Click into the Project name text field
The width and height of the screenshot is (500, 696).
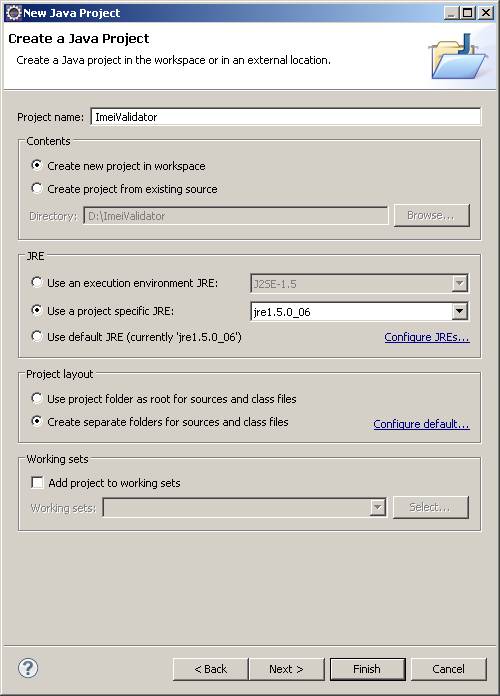coord(286,117)
